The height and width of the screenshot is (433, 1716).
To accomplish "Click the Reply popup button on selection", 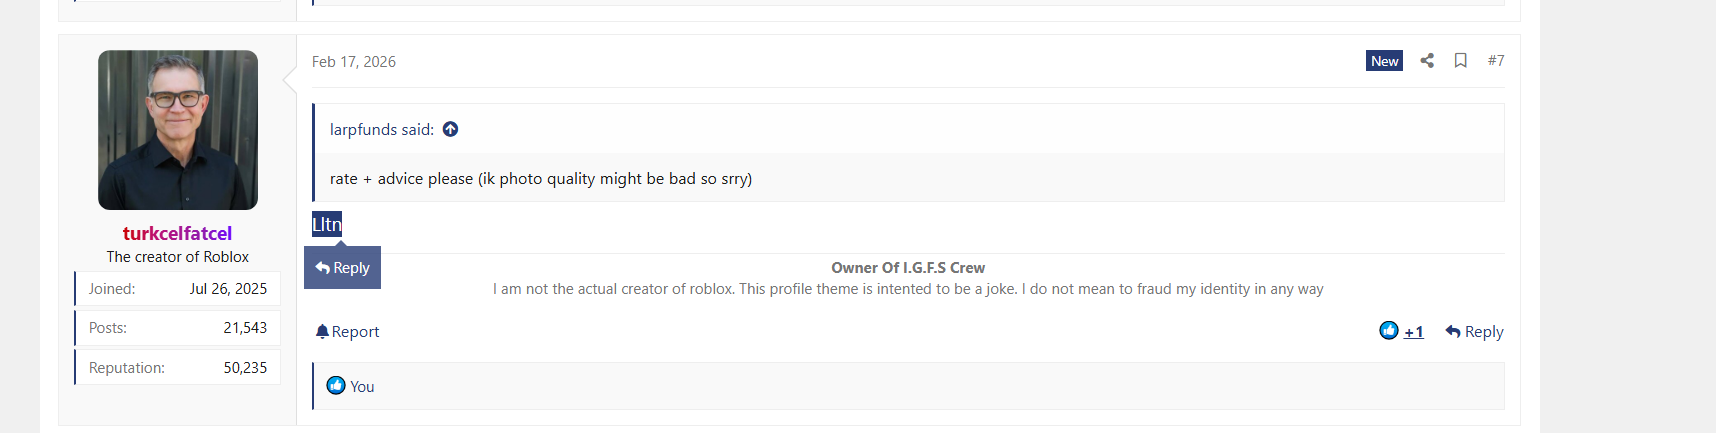I will (x=342, y=268).
